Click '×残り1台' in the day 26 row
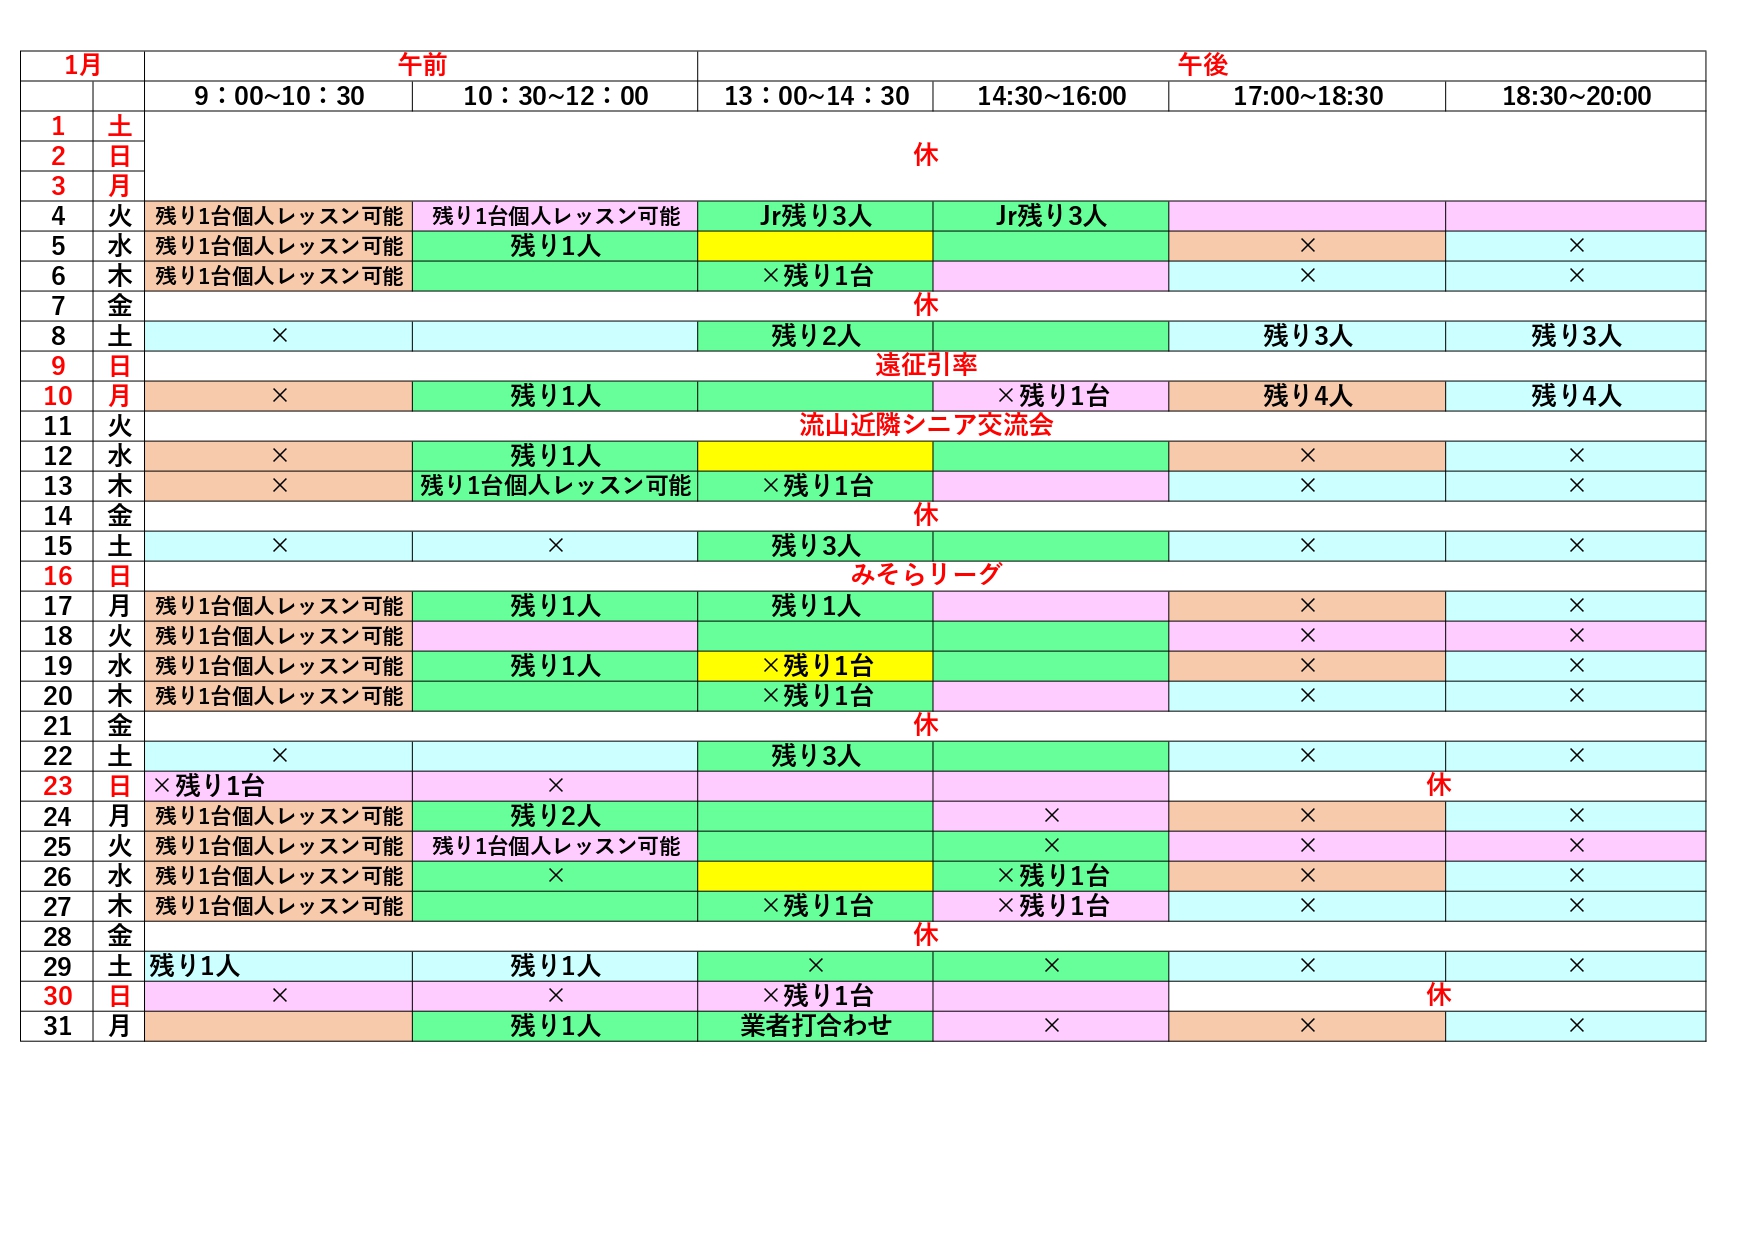Image resolution: width=1754 pixels, height=1240 pixels. click(1053, 876)
